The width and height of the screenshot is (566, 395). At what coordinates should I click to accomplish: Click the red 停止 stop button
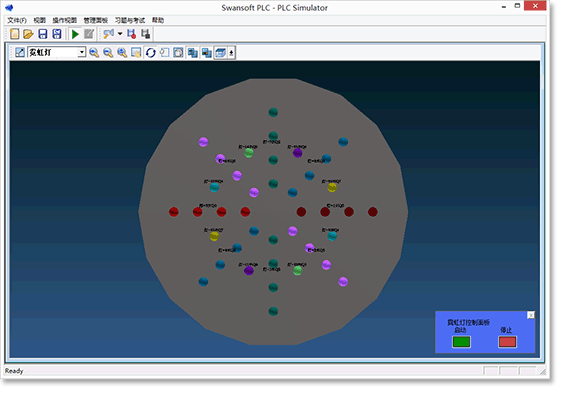click(x=507, y=342)
